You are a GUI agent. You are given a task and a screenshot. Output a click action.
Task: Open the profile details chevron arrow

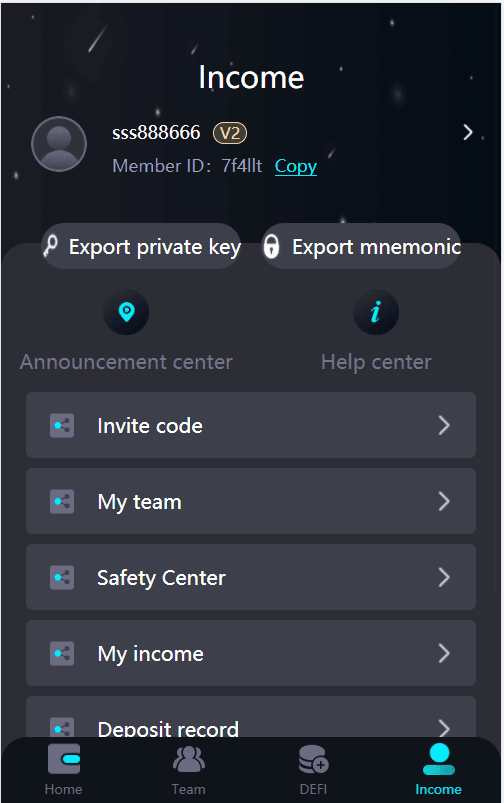tap(468, 133)
